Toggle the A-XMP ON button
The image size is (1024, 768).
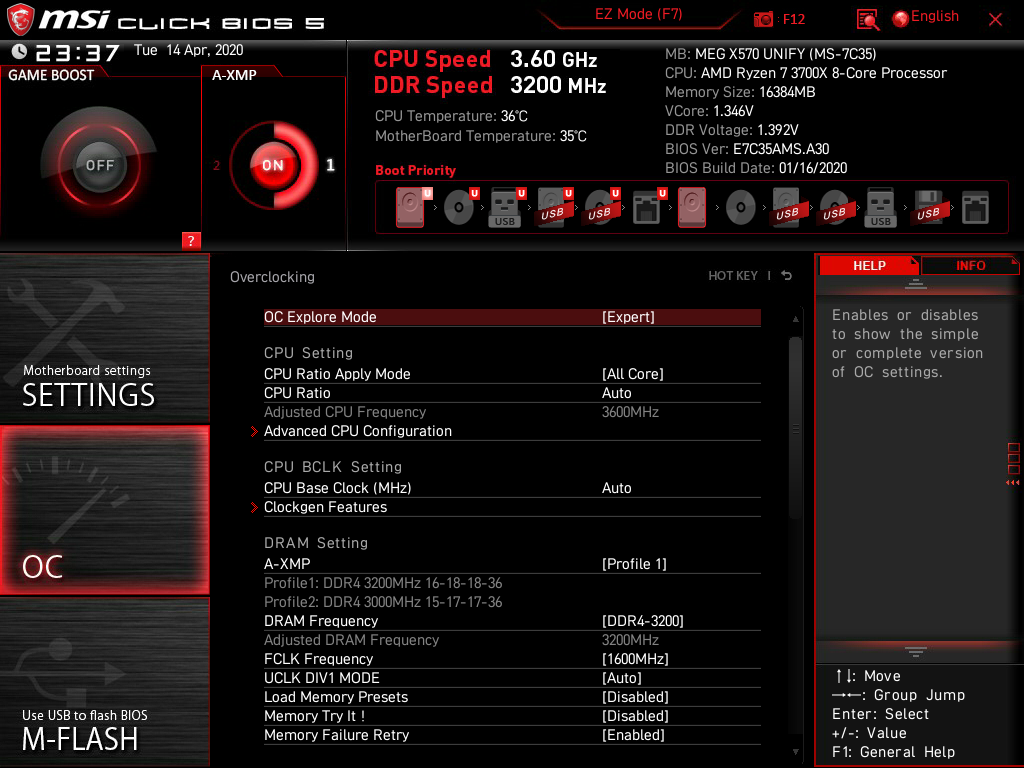(x=272, y=165)
